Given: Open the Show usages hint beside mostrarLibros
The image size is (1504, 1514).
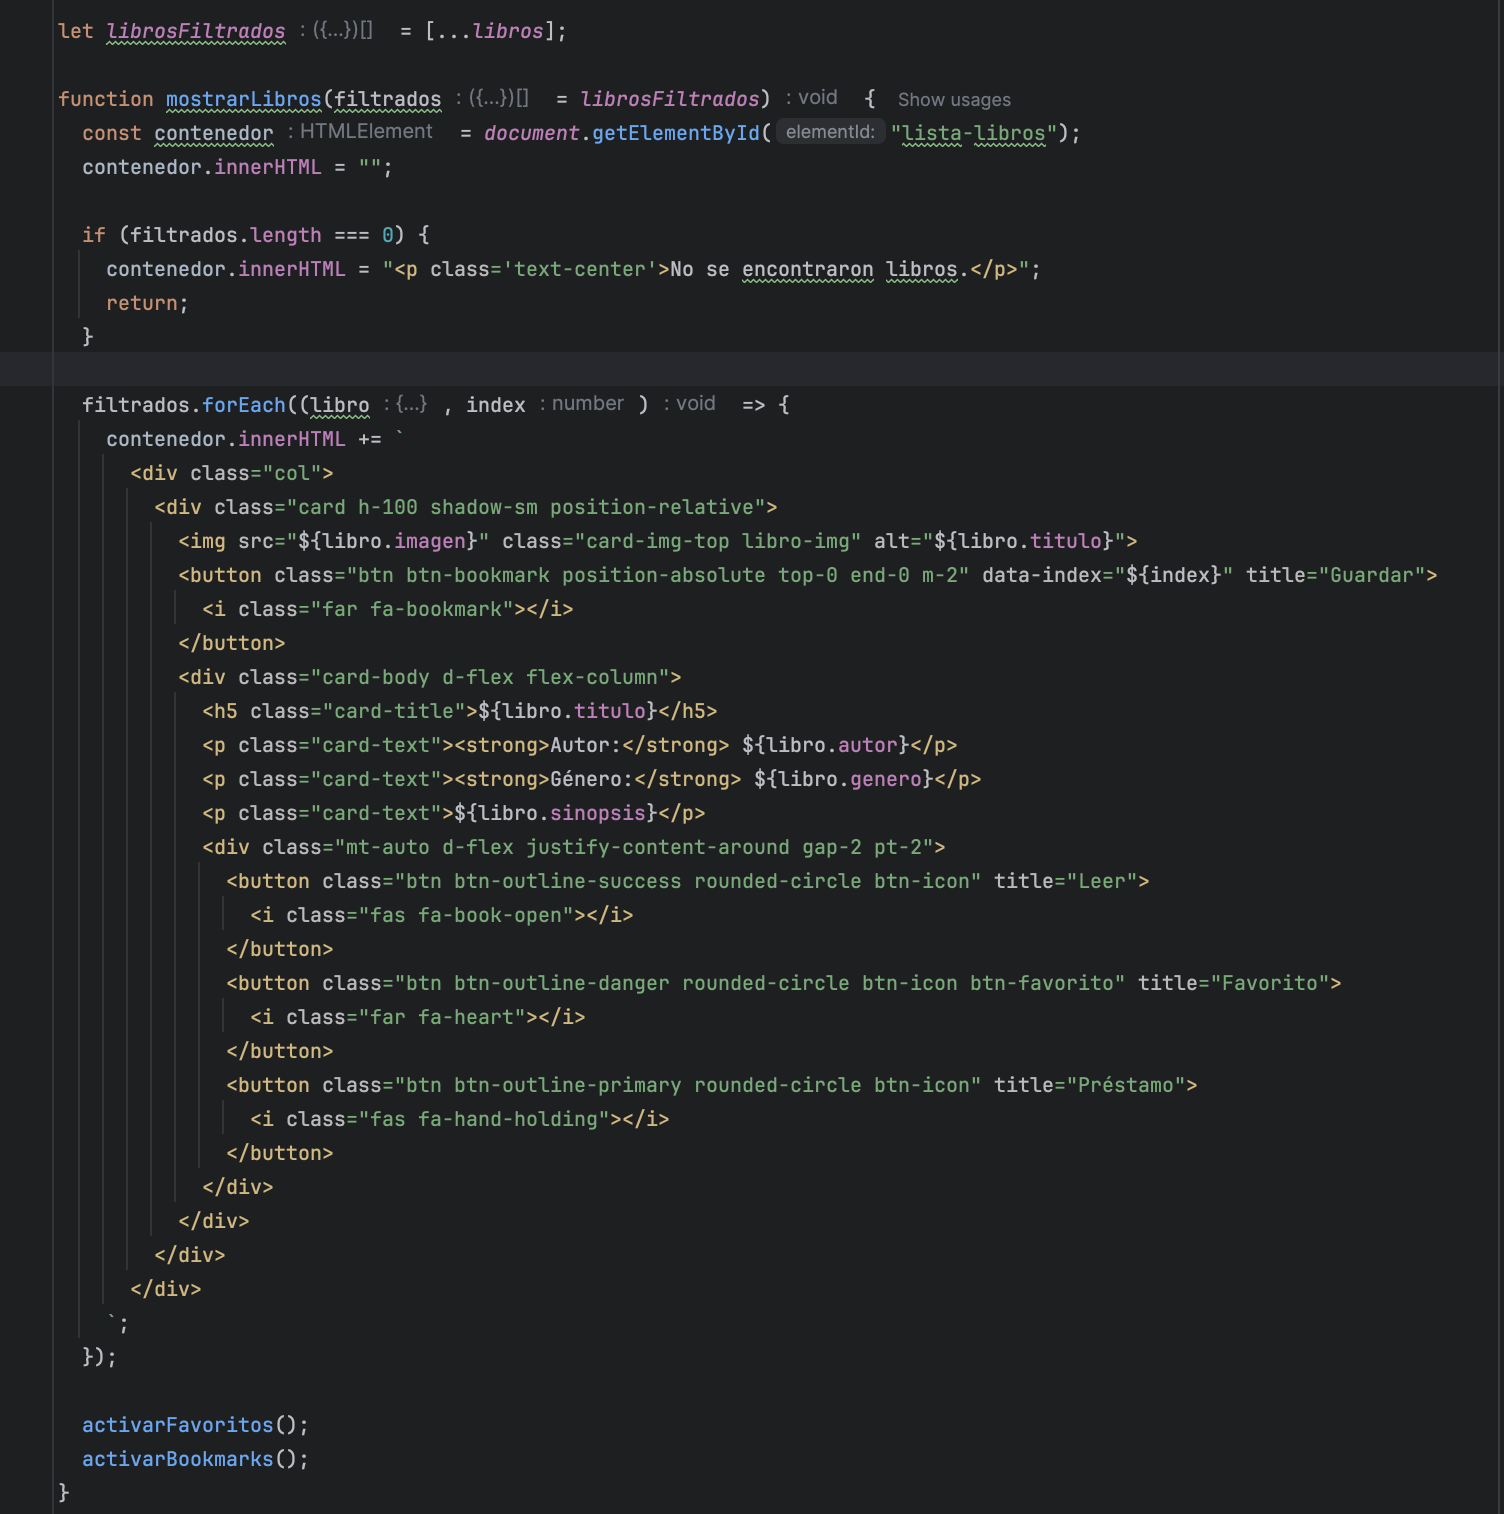Looking at the screenshot, I should [954, 99].
